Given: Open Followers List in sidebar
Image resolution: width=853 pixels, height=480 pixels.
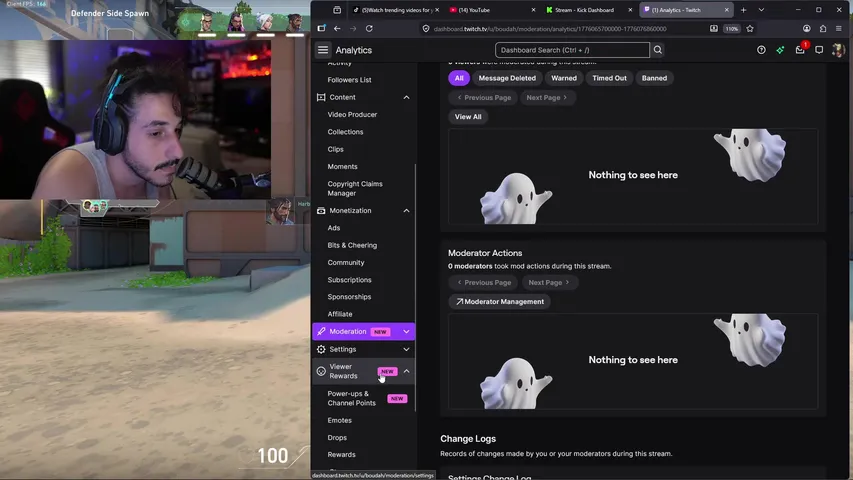Looking at the screenshot, I should 349,80.
